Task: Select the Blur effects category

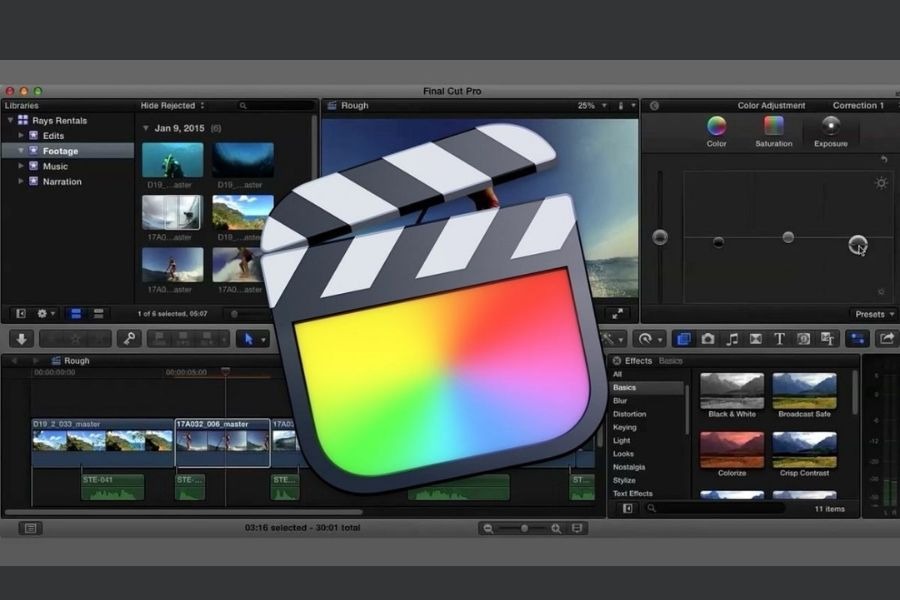Action: coord(621,400)
